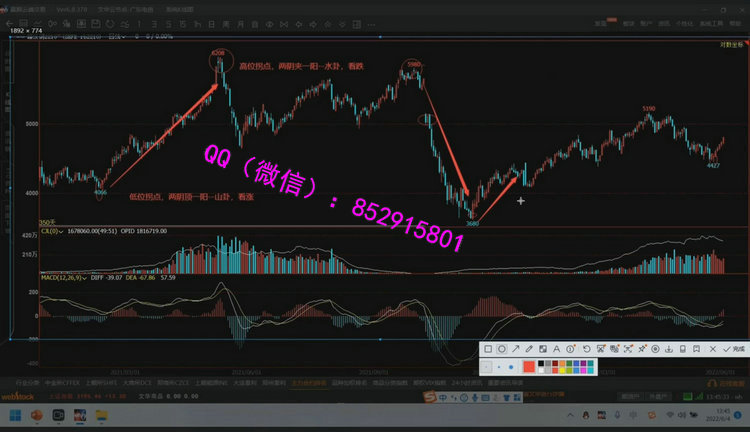Viewport: 750px width, 432px height.
Task: Choose the medium brush size dot
Action: coord(499,367)
